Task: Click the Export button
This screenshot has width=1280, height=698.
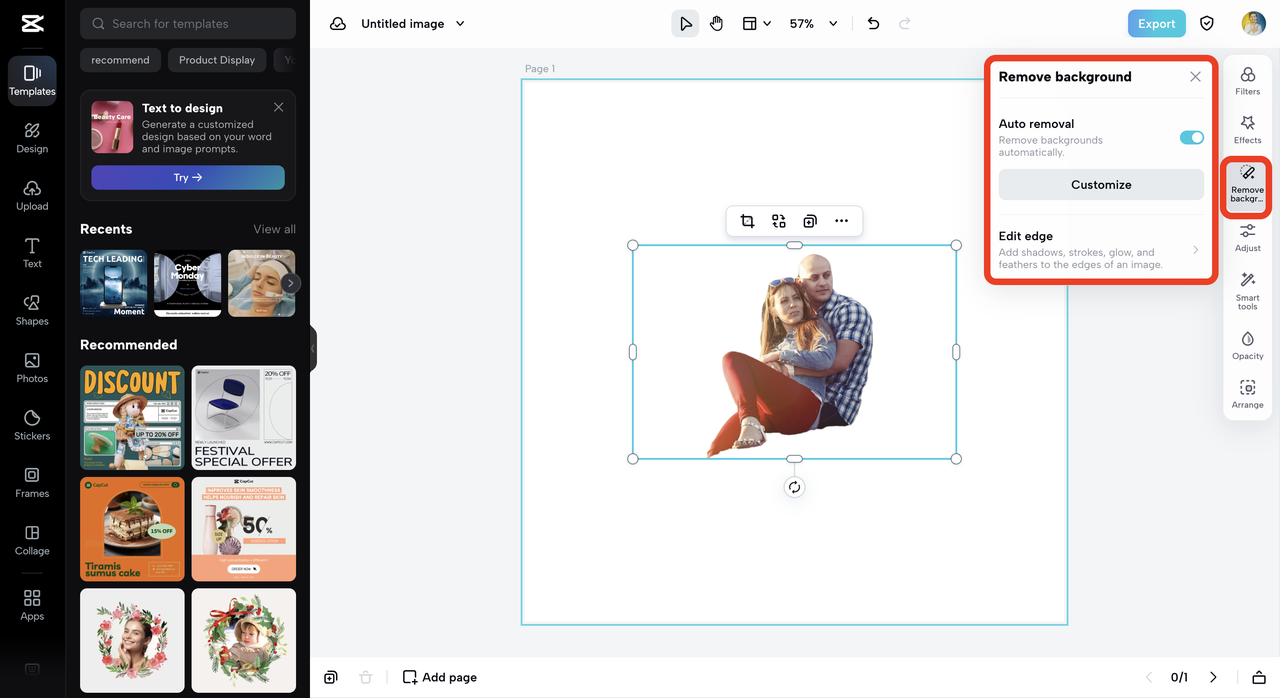Action: pyautogui.click(x=1156, y=24)
